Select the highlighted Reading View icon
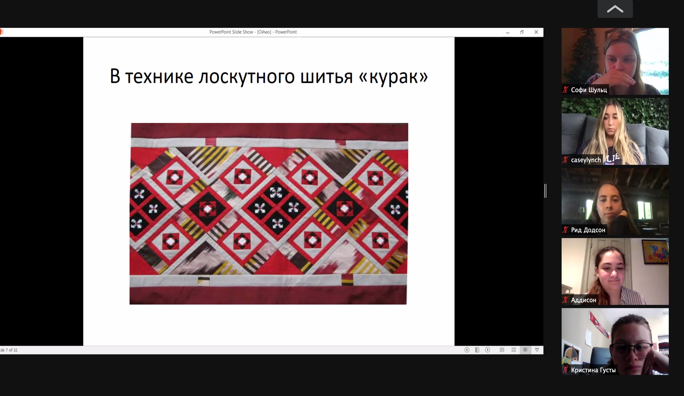This screenshot has height=396, width=684. (525, 350)
